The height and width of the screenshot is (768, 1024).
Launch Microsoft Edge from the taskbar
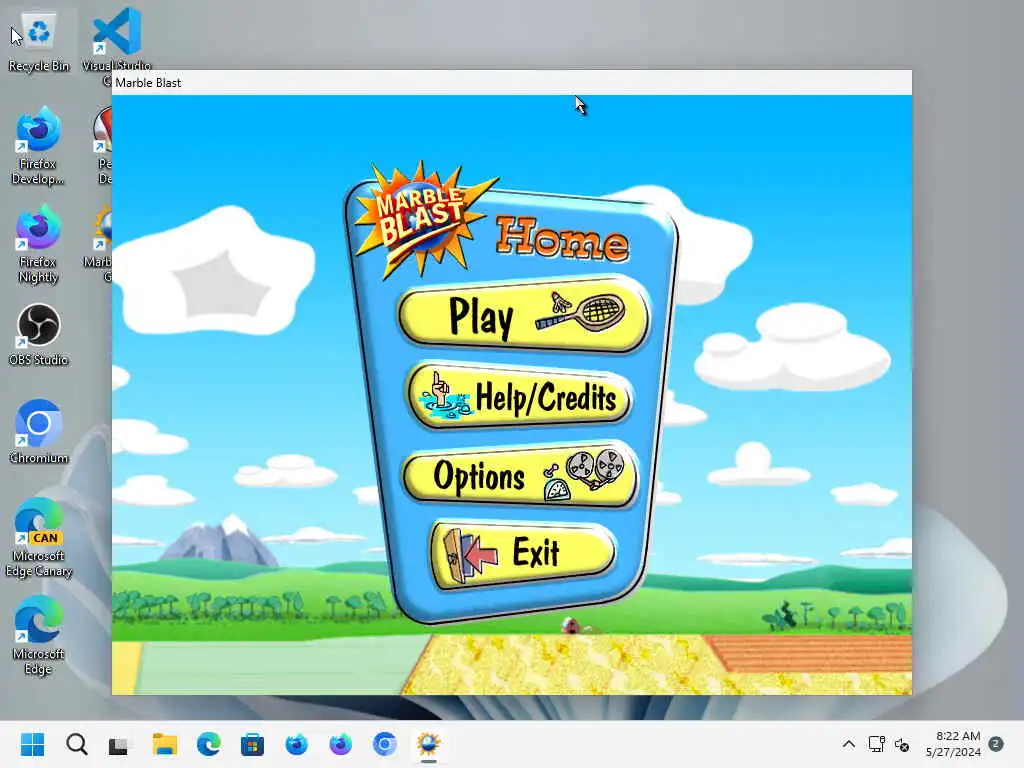[209, 744]
